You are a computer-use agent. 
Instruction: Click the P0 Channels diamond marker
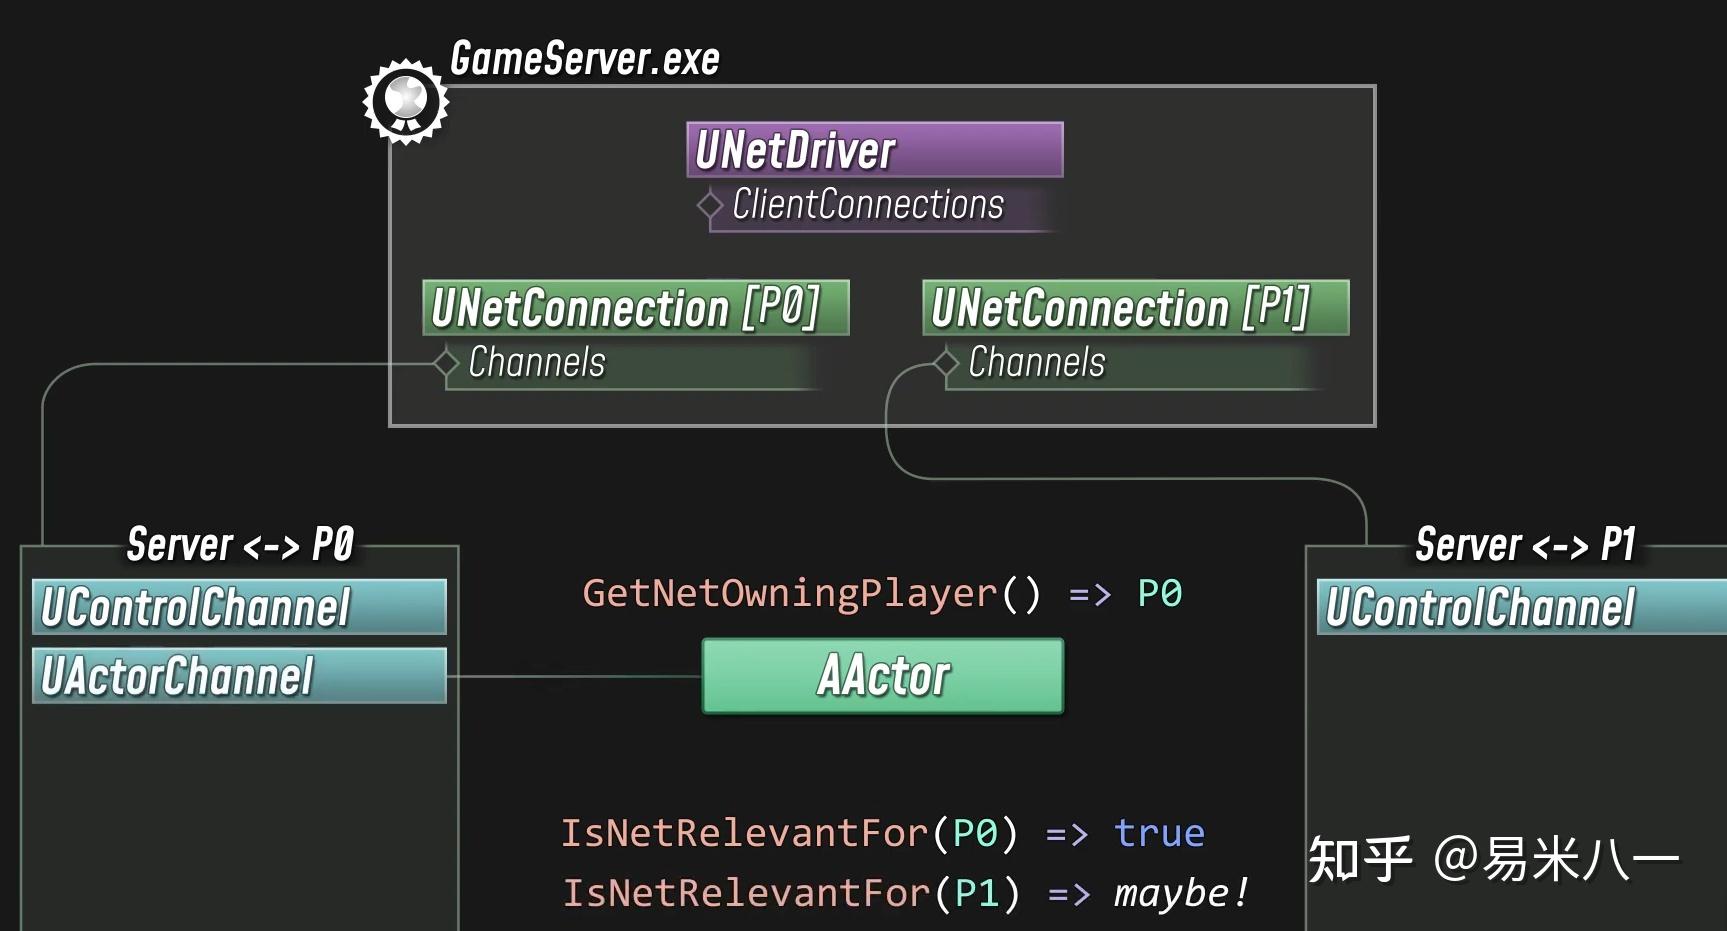(x=445, y=362)
